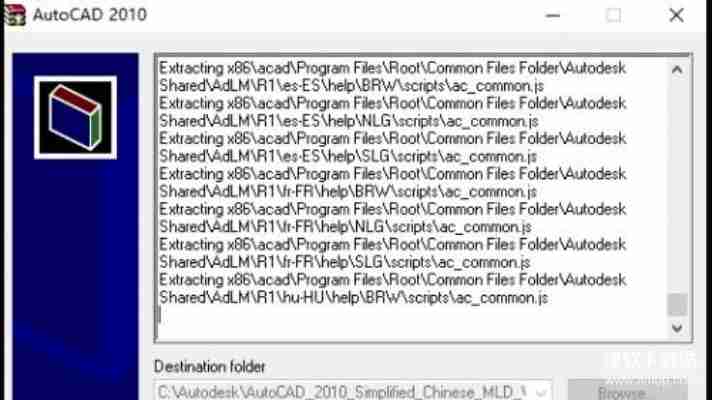
Task: Minimize the AutoCAD 2010 extractor window
Action: click(x=553, y=15)
